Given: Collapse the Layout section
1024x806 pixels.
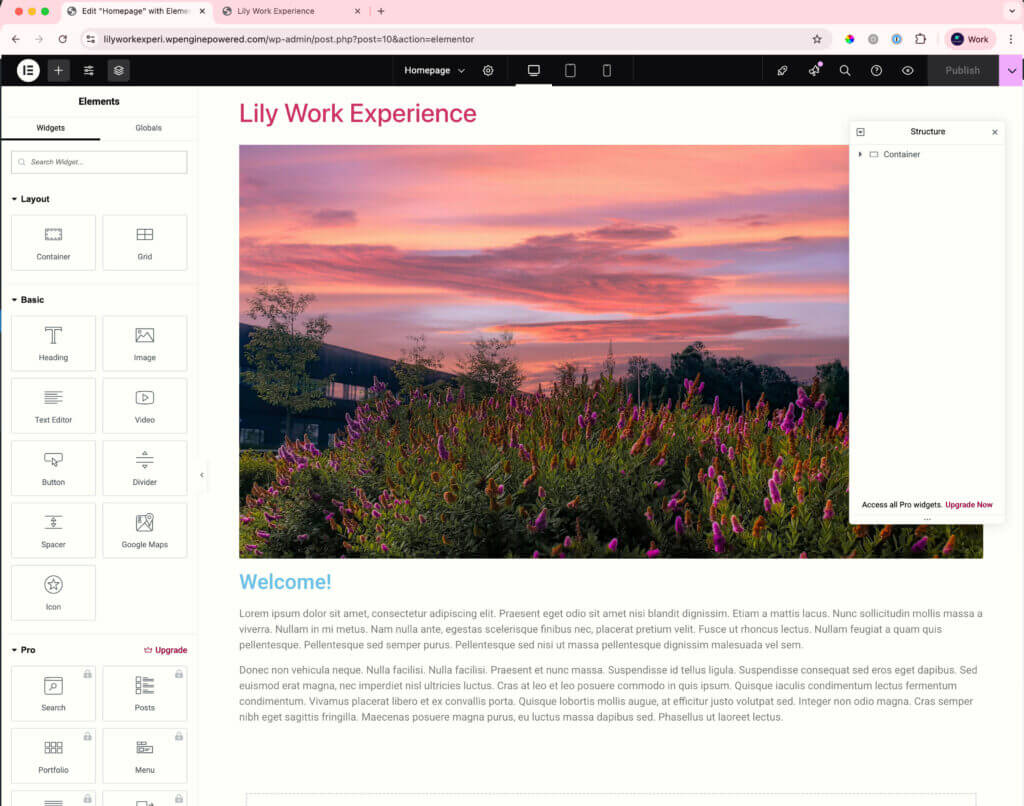Looking at the screenshot, I should [31, 199].
